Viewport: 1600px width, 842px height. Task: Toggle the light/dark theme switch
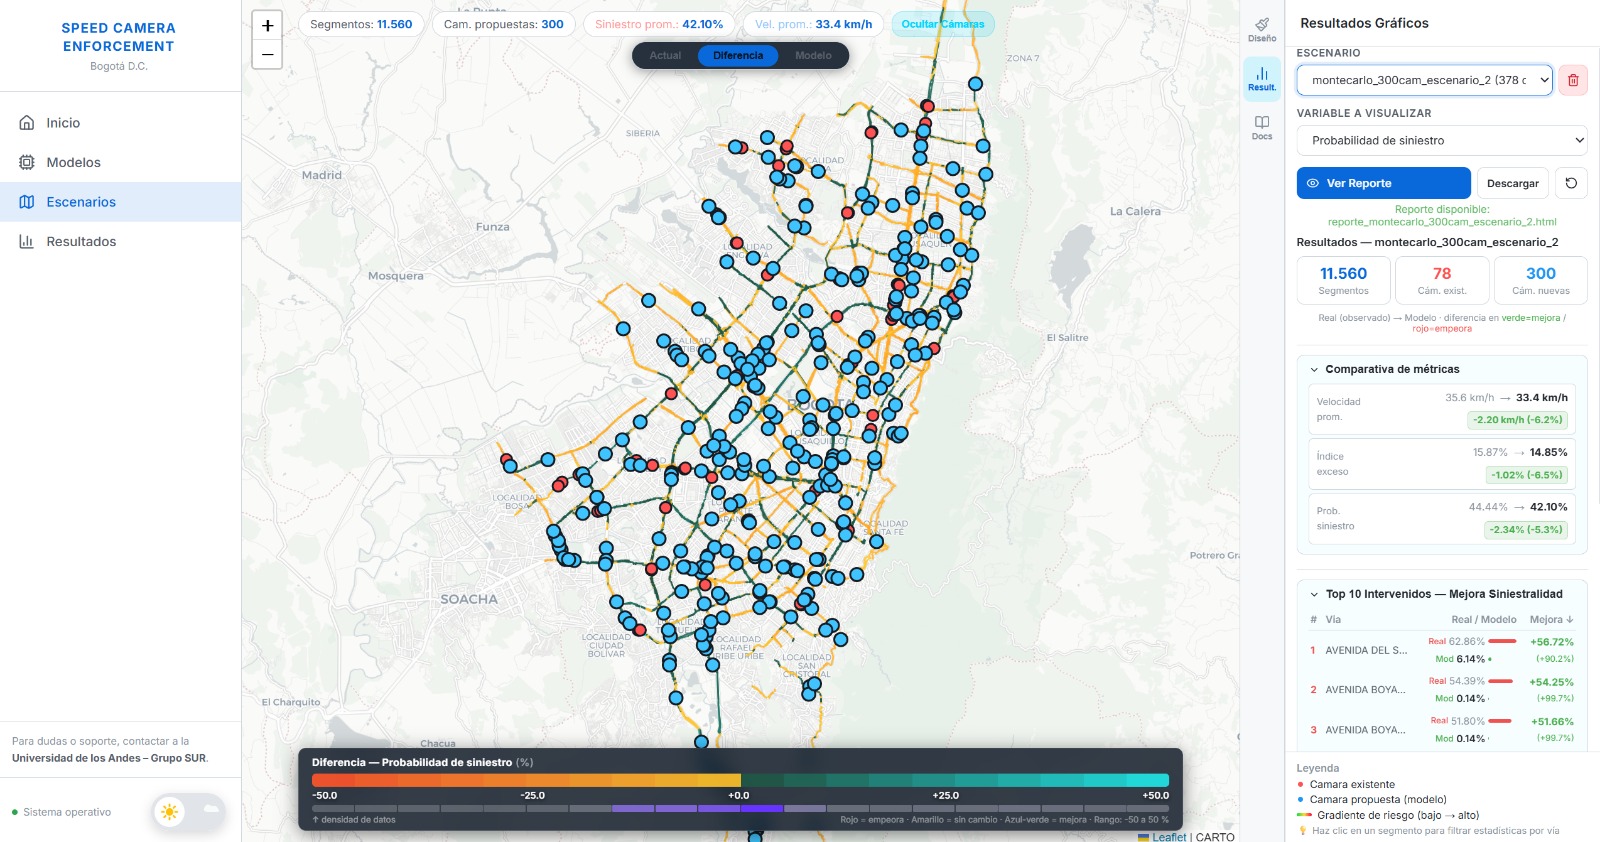(x=190, y=811)
